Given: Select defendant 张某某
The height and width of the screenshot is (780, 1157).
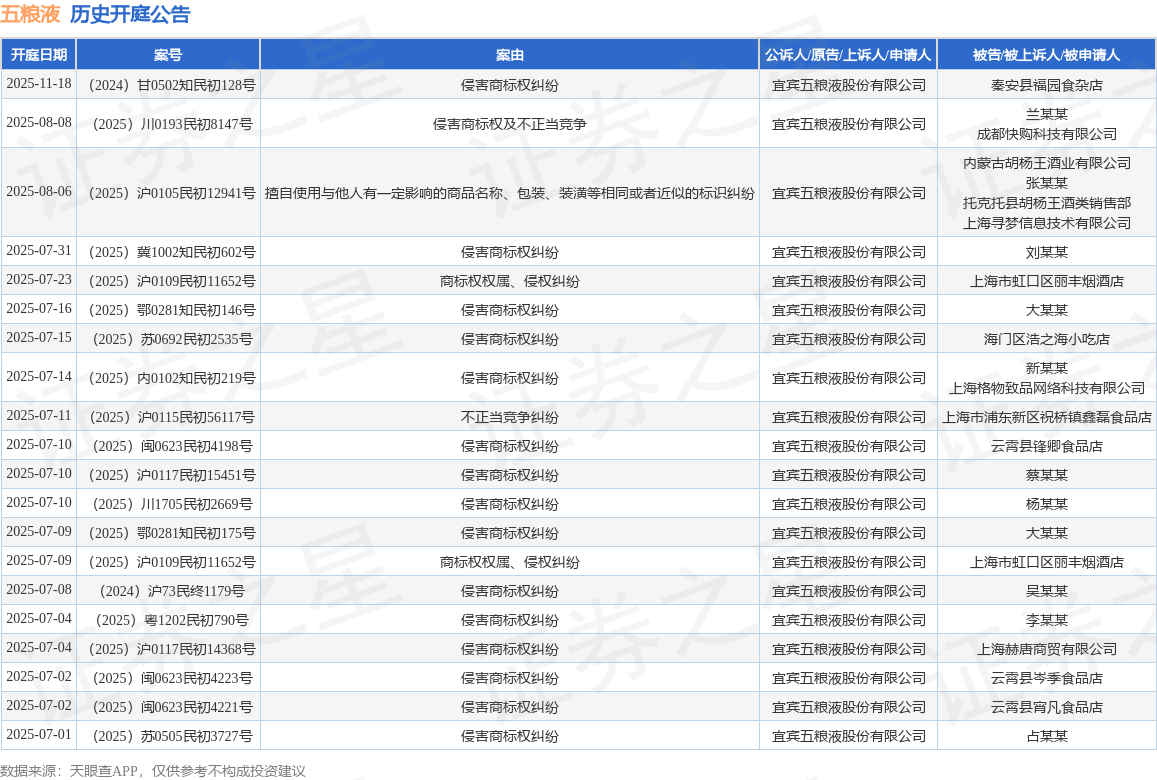Looking at the screenshot, I should pyautogui.click(x=1046, y=182).
